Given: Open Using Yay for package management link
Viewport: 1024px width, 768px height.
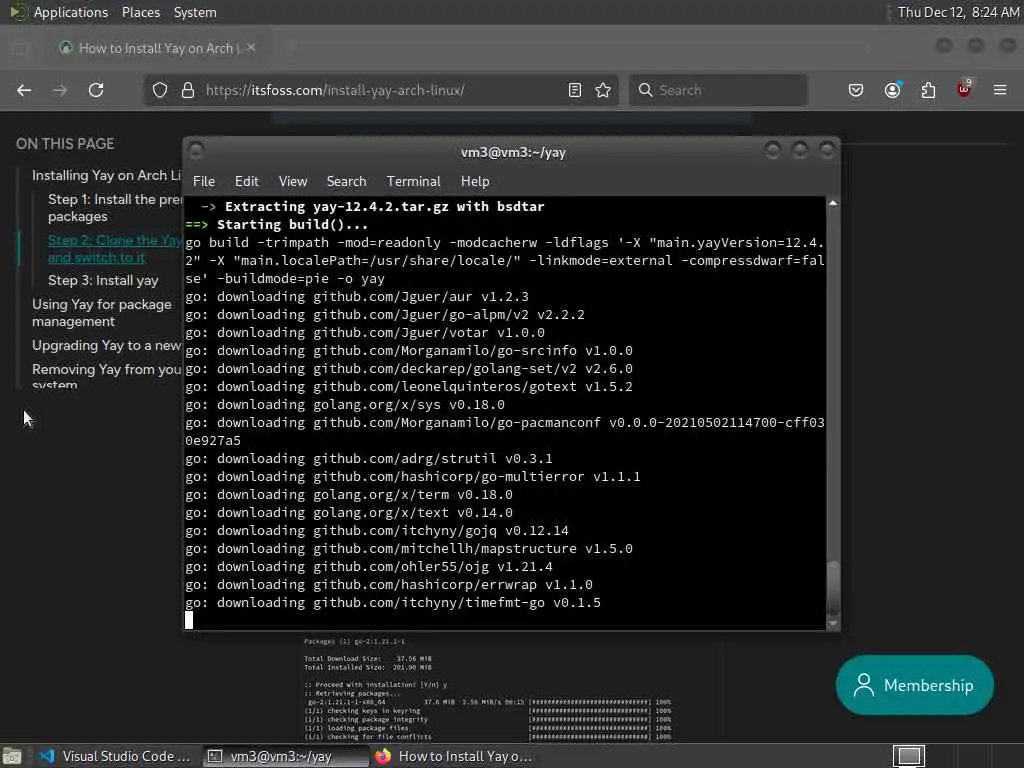Looking at the screenshot, I should coord(102,313).
